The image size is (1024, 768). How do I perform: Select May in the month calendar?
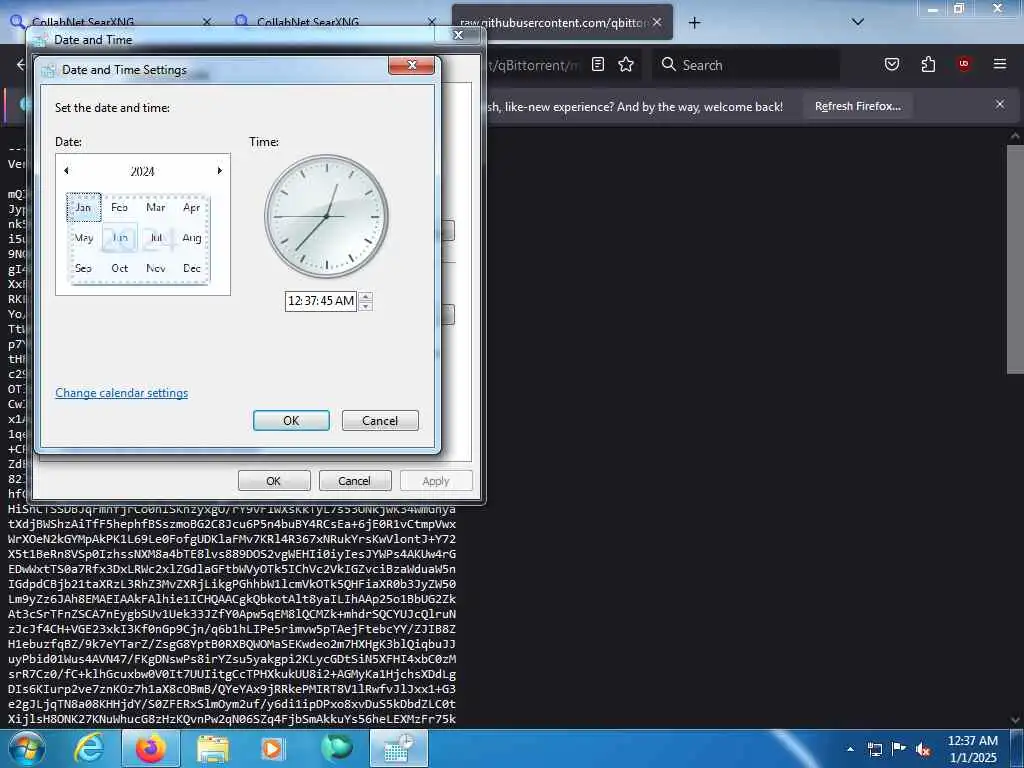click(84, 238)
